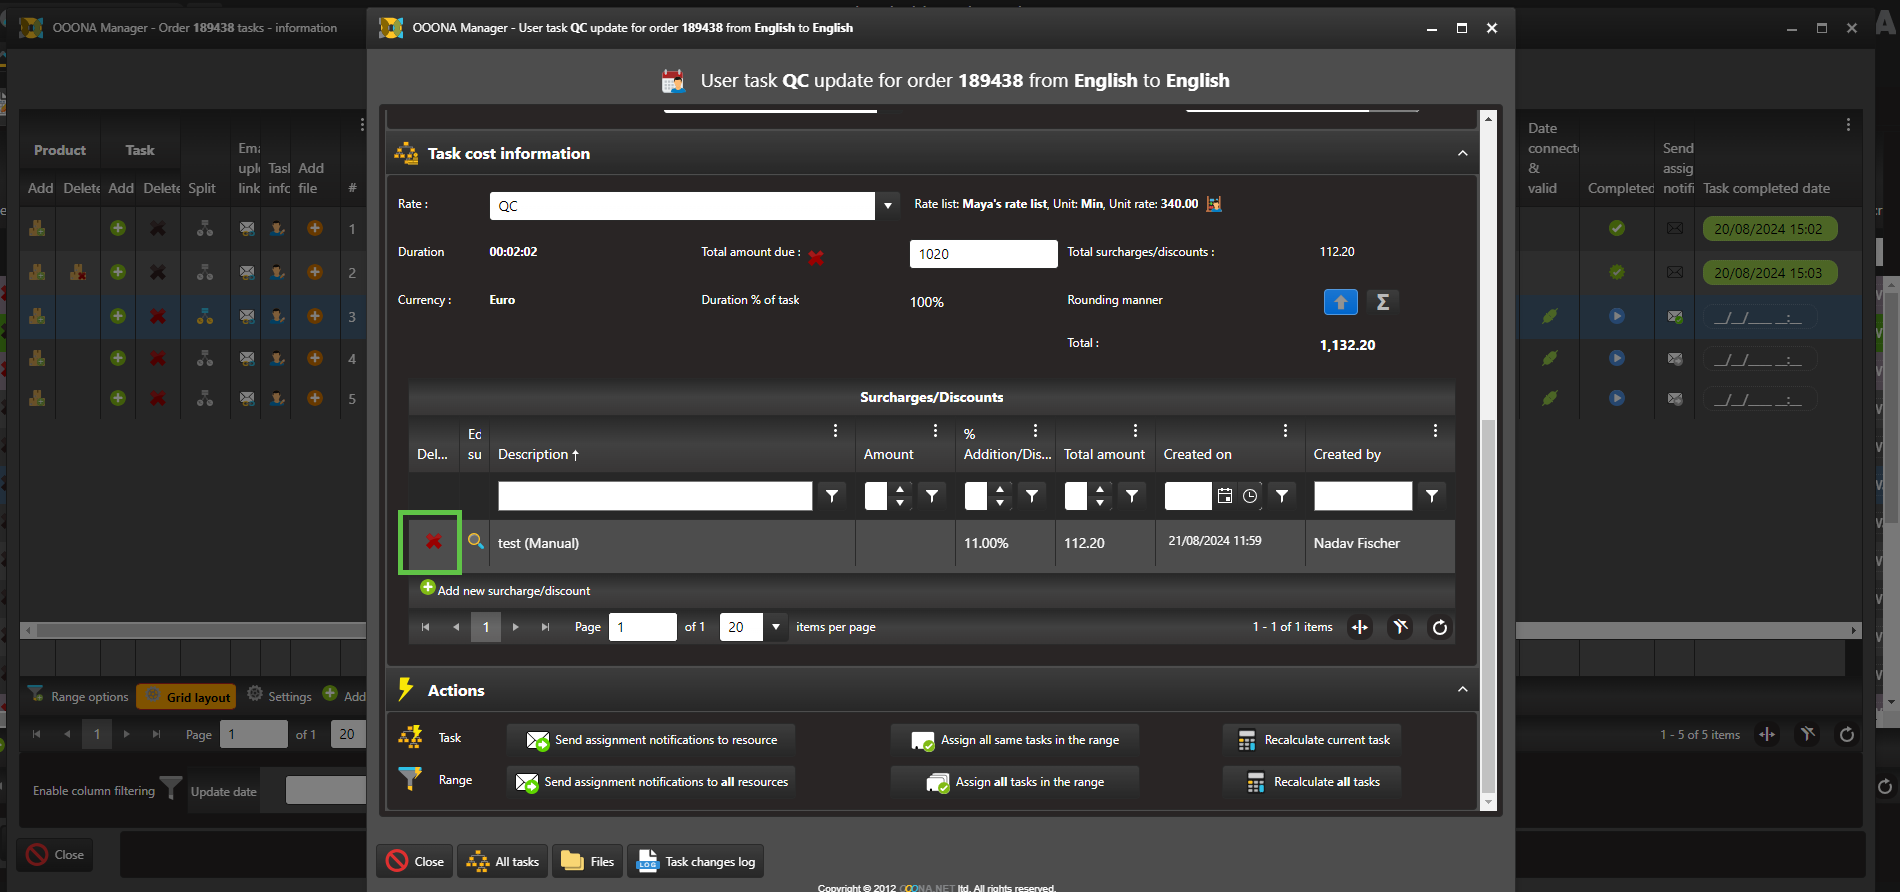The image size is (1900, 892).
Task: Click the Recalculate current task button
Action: 1312,740
